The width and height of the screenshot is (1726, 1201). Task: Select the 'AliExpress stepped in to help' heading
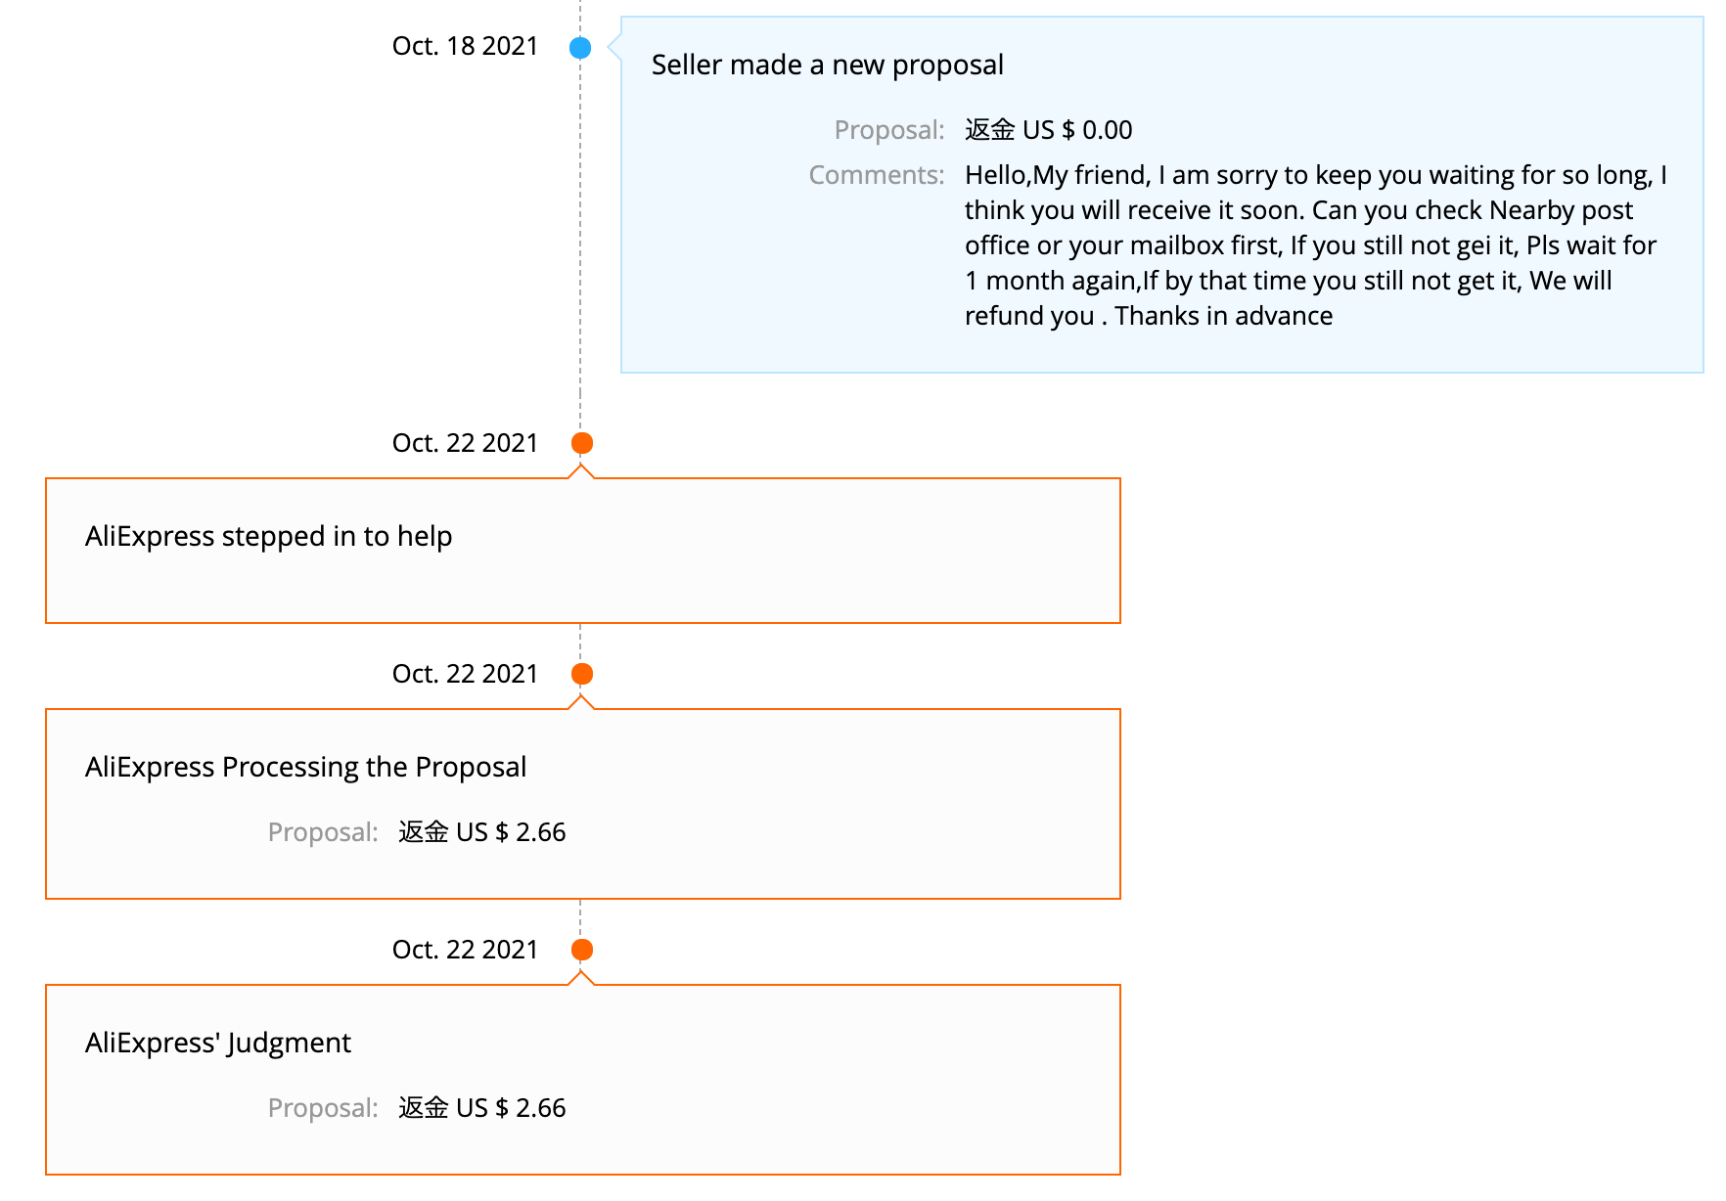click(x=268, y=536)
